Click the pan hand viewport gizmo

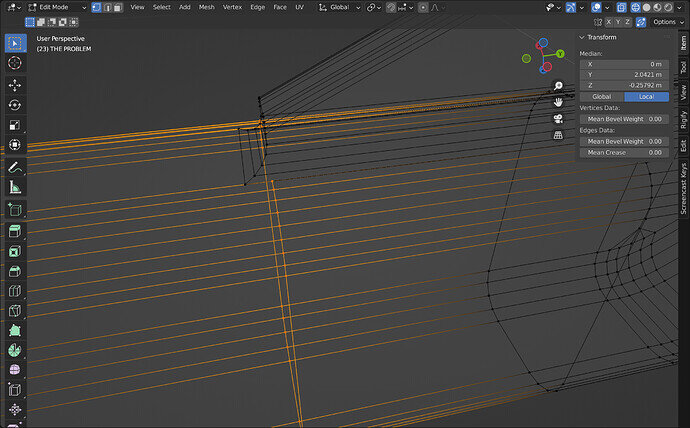[x=558, y=102]
